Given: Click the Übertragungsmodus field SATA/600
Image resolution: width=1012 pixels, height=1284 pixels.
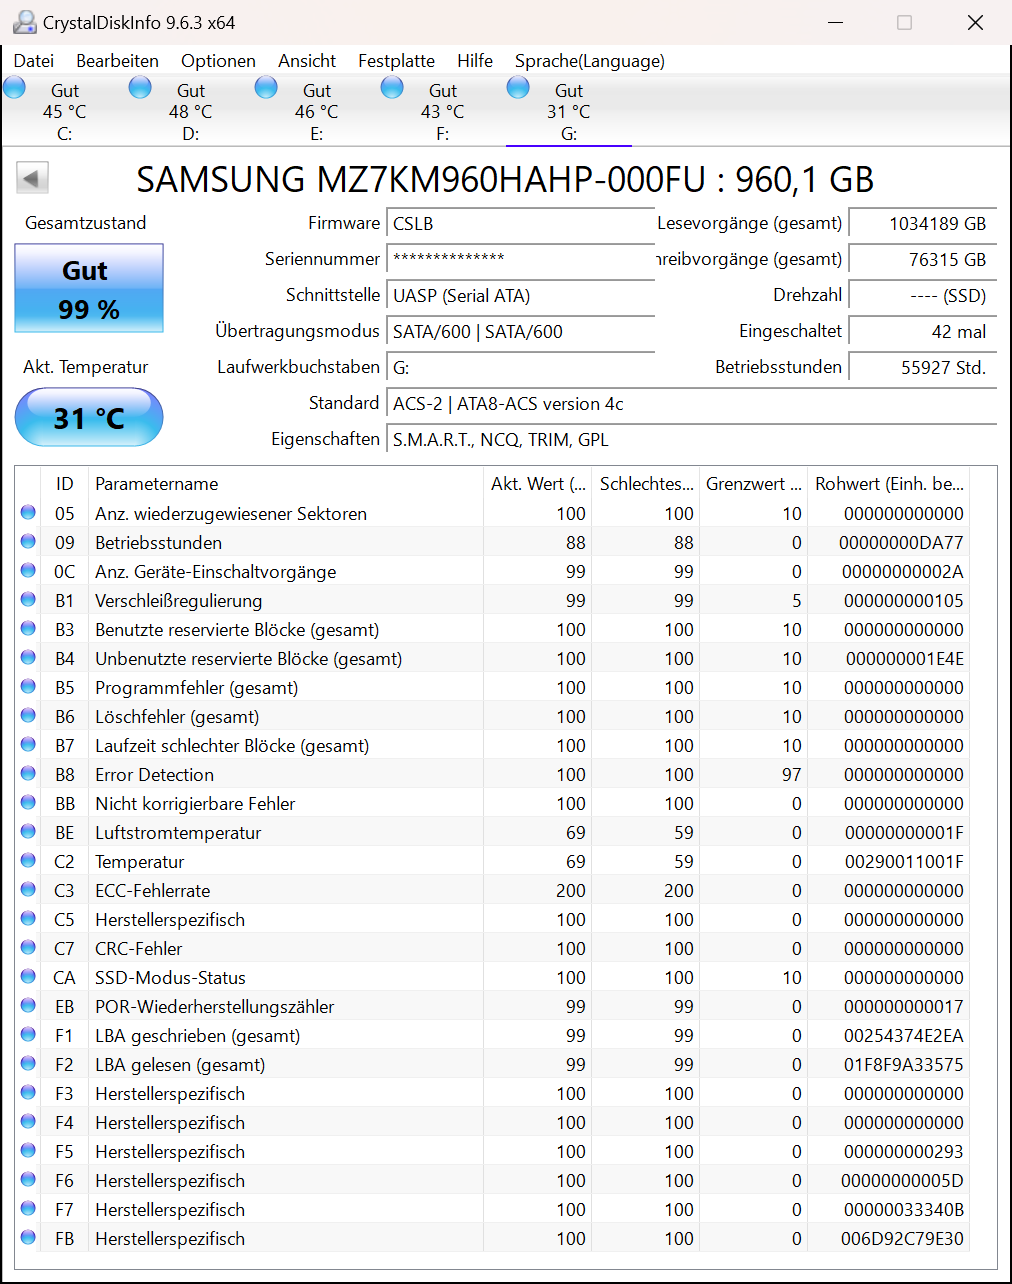Looking at the screenshot, I should coord(521,331).
